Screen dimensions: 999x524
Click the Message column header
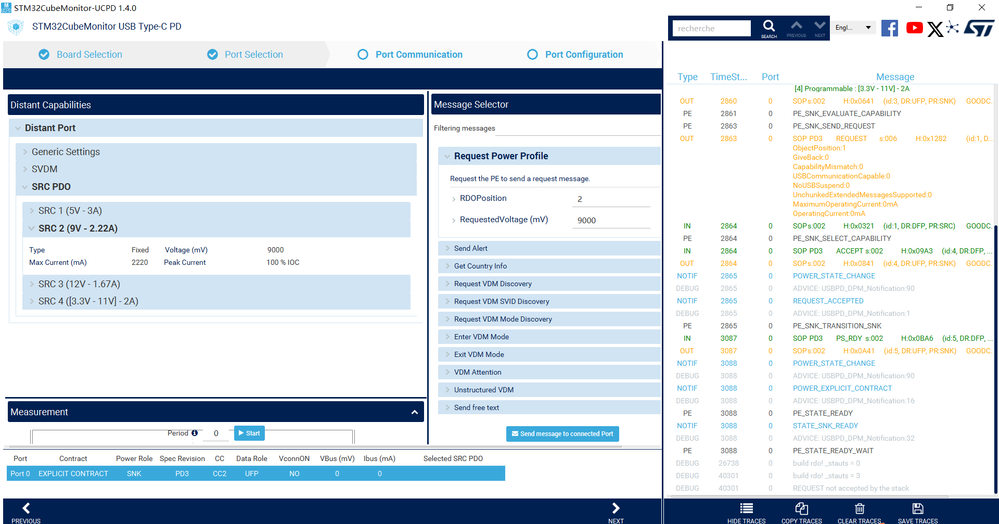pos(895,76)
